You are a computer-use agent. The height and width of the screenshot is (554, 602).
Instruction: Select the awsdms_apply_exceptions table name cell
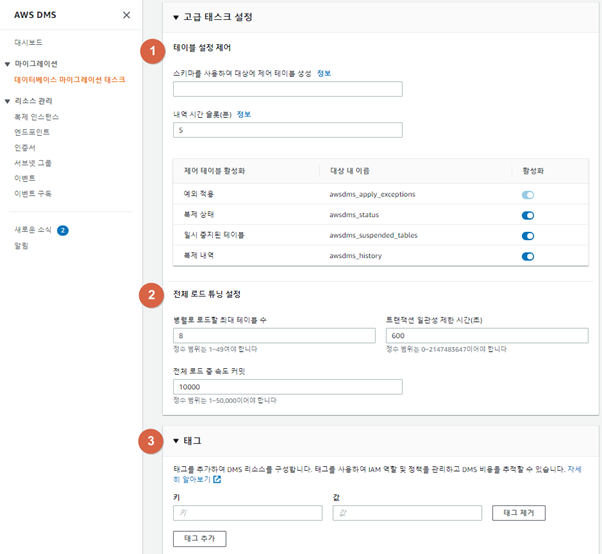372,194
